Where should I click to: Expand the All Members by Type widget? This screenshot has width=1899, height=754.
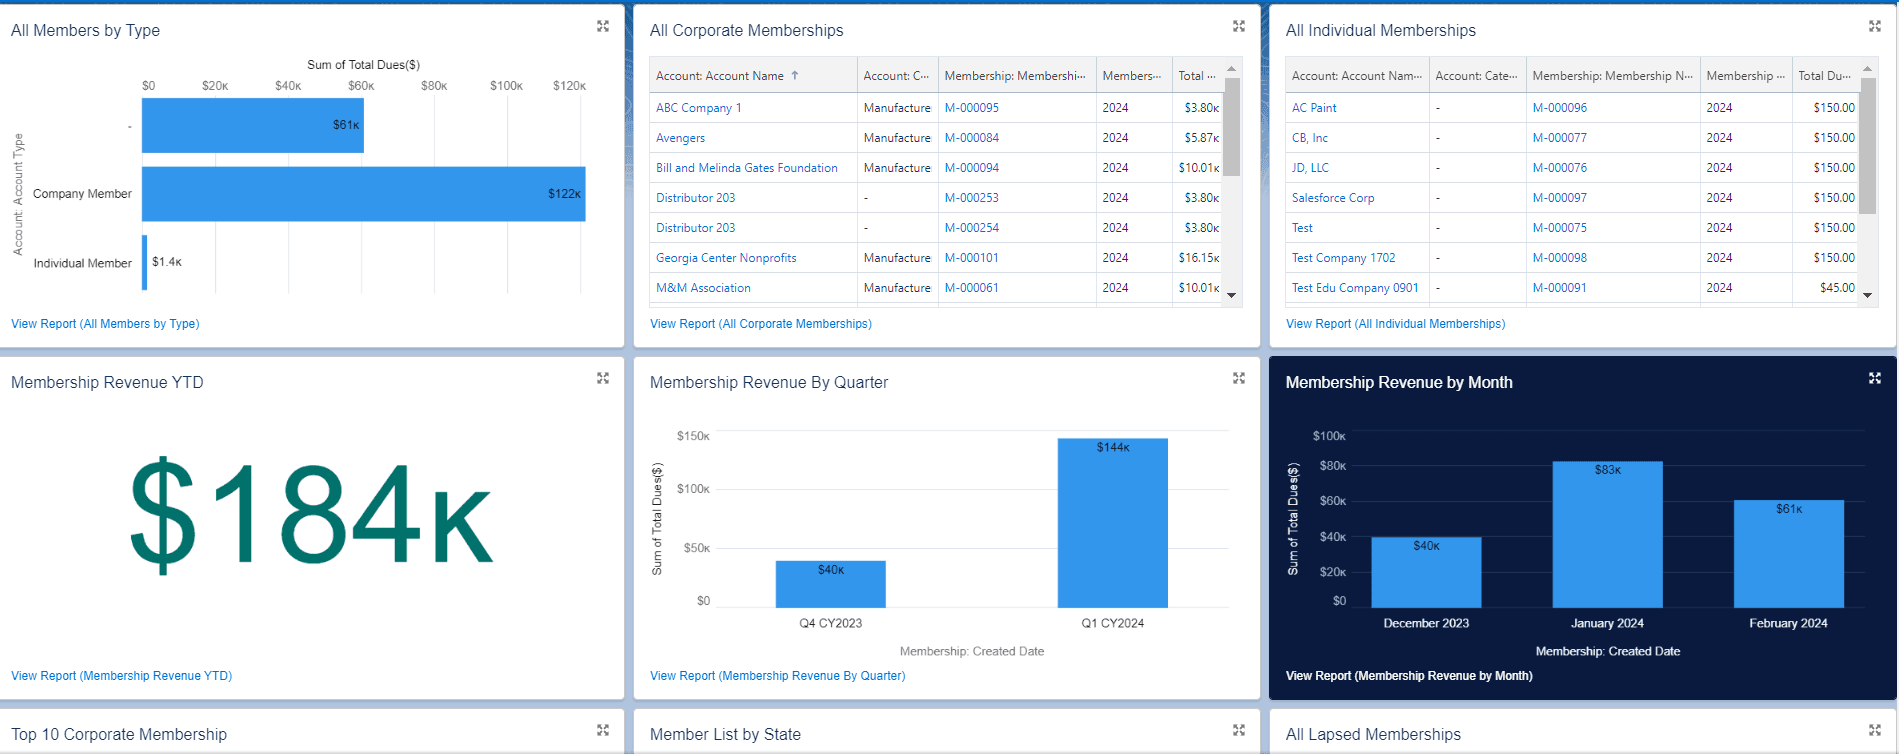tap(603, 26)
